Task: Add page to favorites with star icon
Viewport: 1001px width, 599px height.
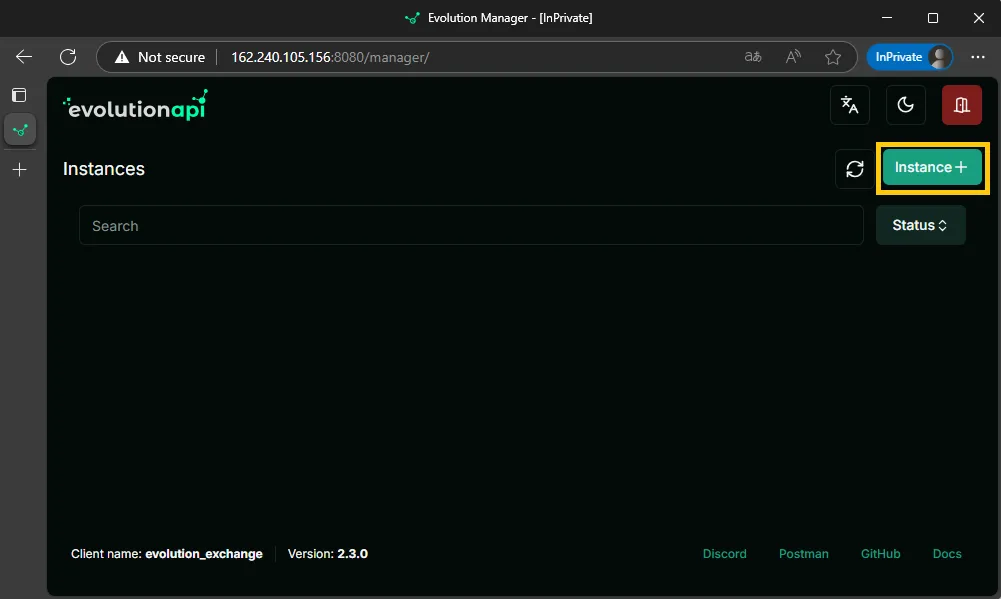Action: pos(832,57)
